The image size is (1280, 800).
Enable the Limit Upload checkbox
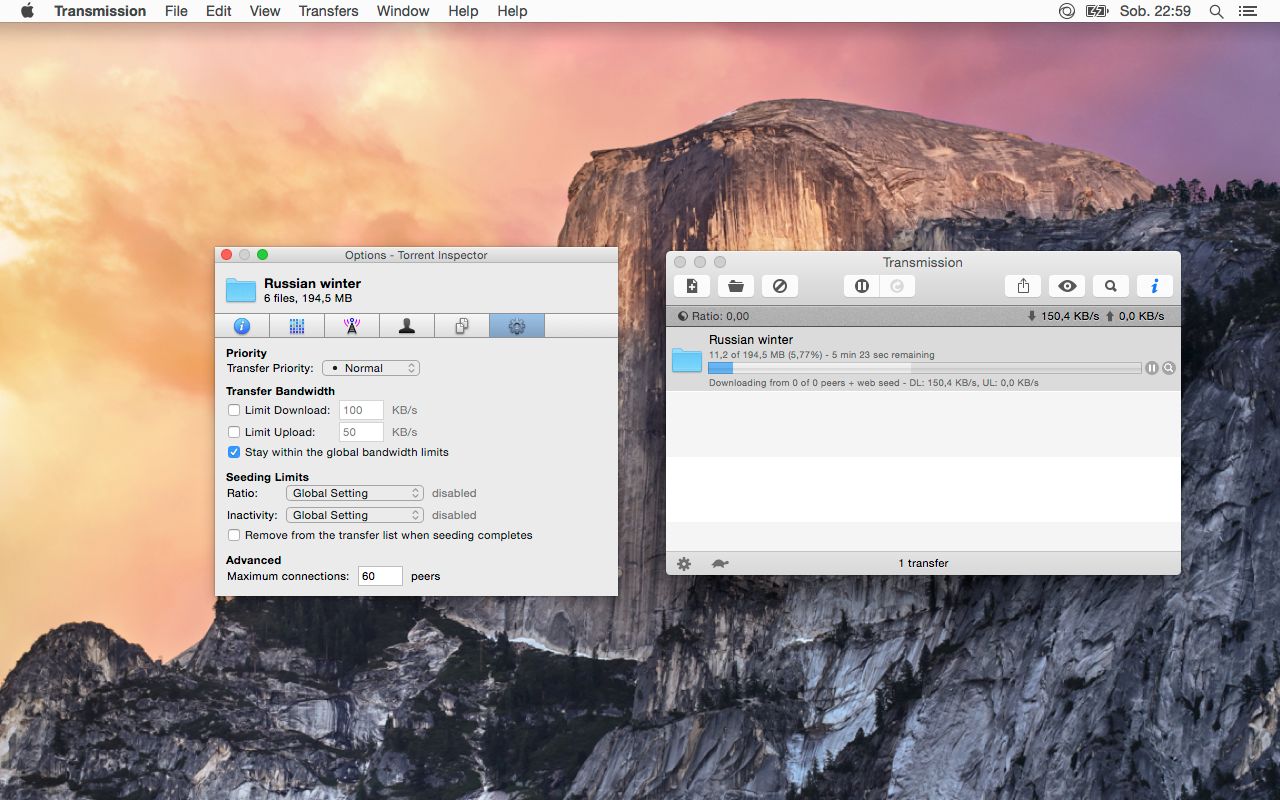234,432
